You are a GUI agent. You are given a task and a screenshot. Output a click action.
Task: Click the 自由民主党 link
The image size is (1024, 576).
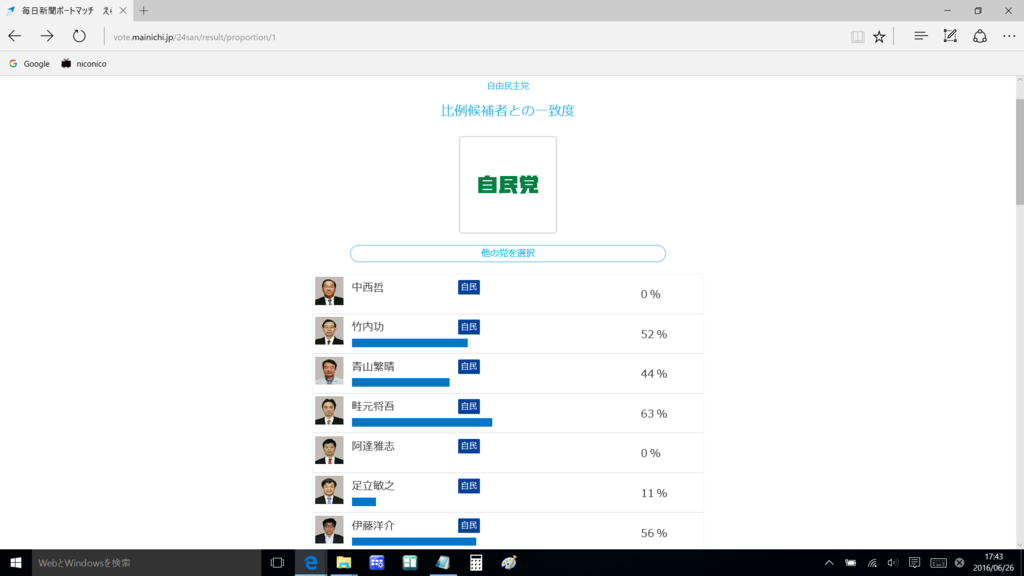coord(507,86)
